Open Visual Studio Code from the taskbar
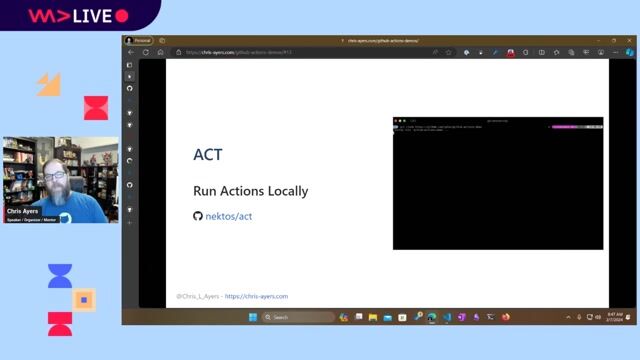Image resolution: width=640 pixels, height=360 pixels. 447,317
